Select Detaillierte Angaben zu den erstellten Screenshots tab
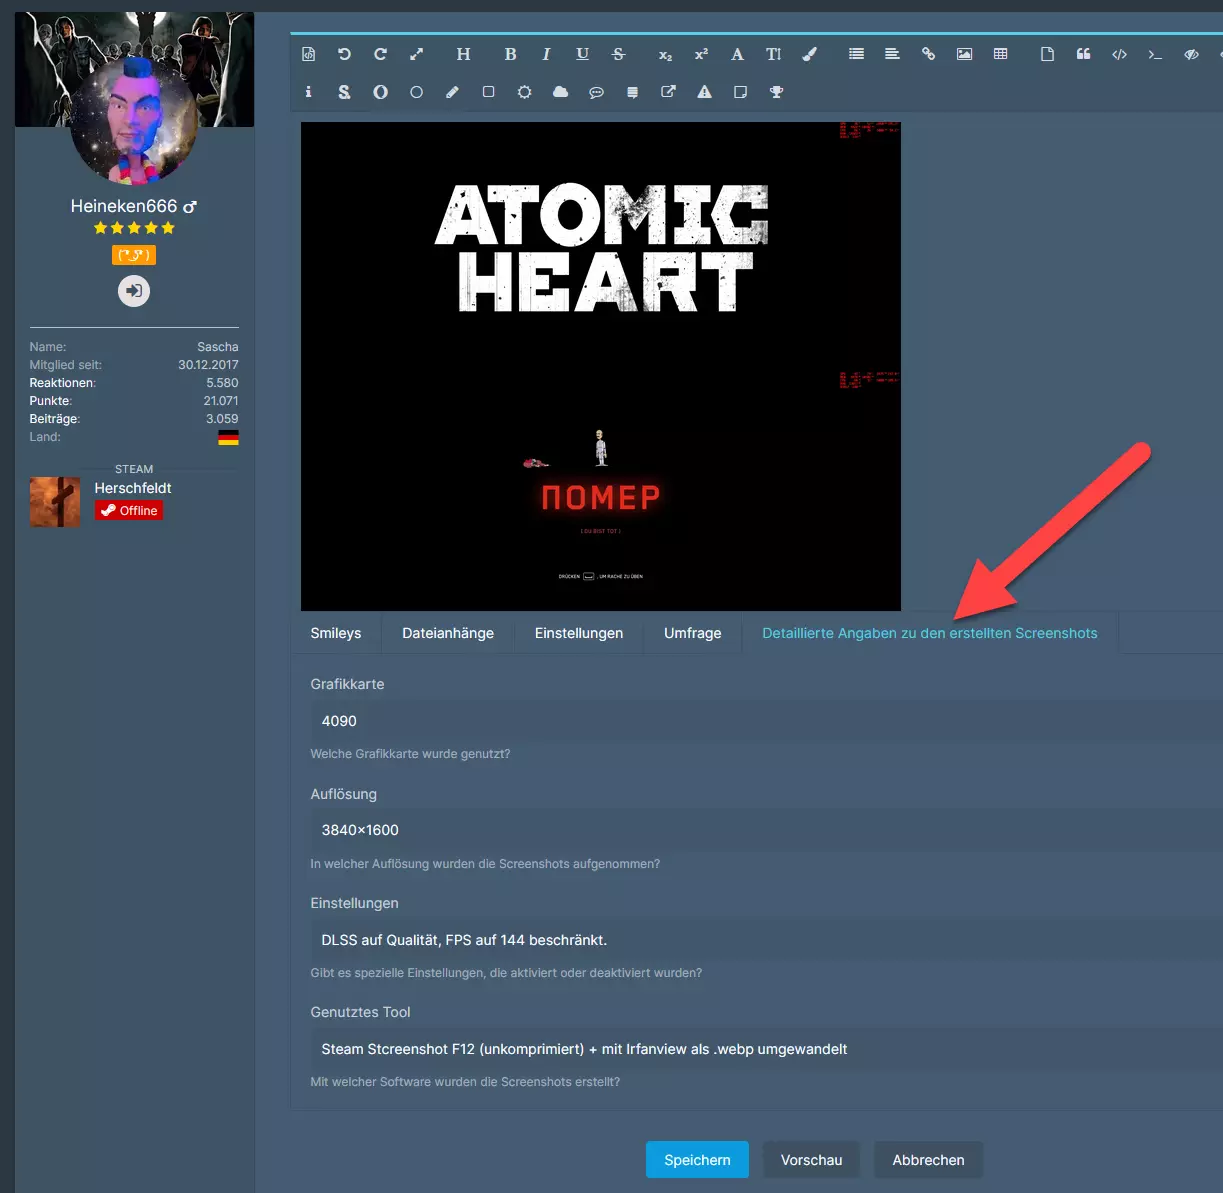This screenshot has width=1223, height=1193. (x=930, y=633)
